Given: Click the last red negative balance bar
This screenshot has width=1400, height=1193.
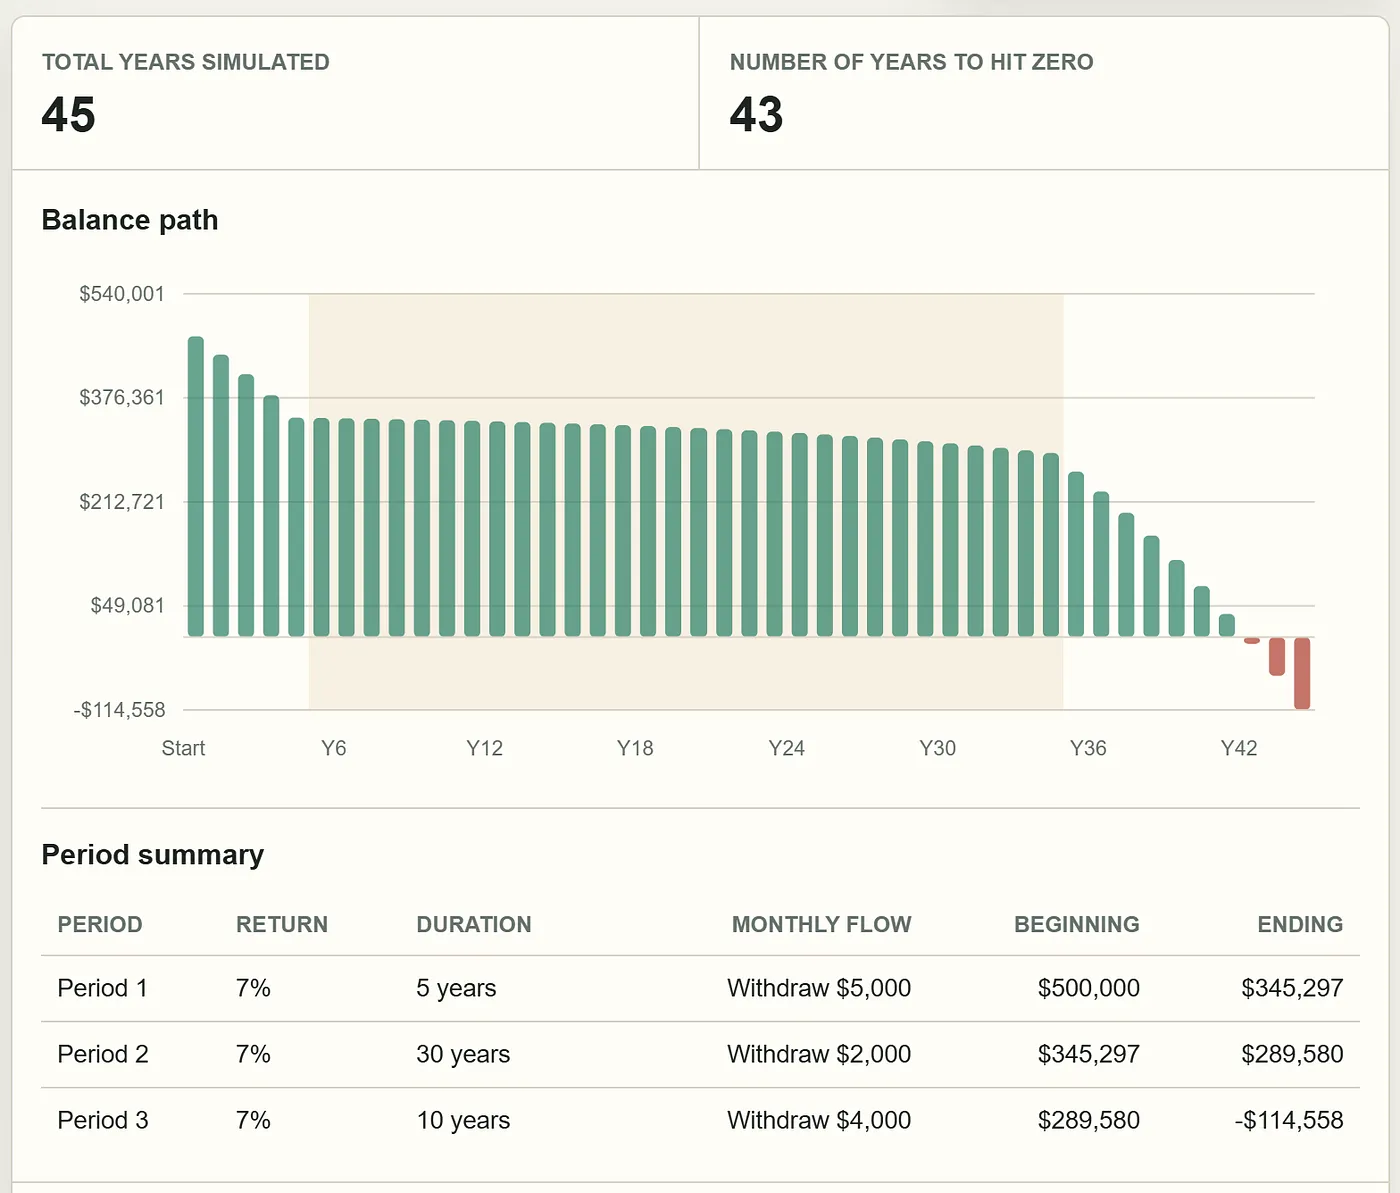Looking at the screenshot, I should pyautogui.click(x=1302, y=673).
